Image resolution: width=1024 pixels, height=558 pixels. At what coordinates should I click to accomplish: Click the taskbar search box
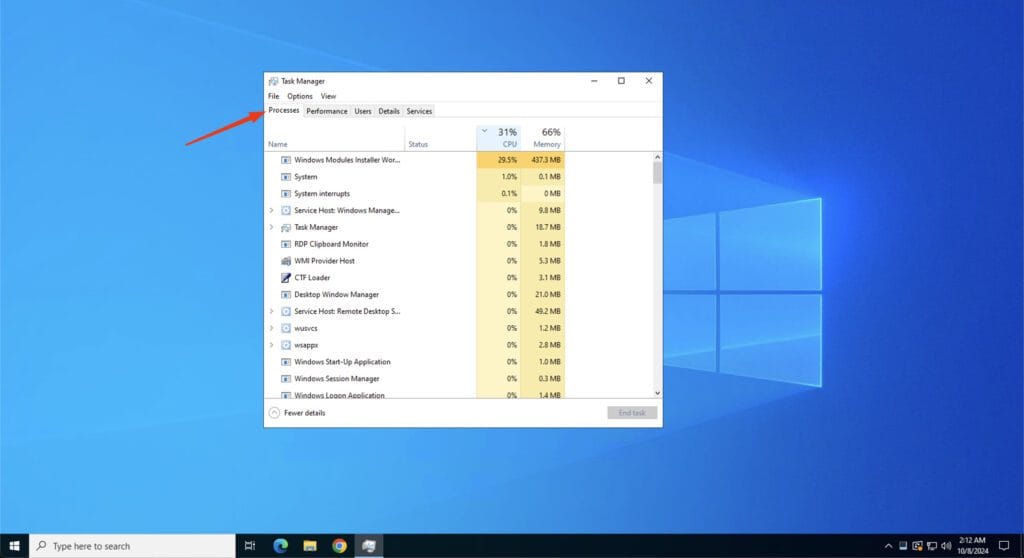133,546
